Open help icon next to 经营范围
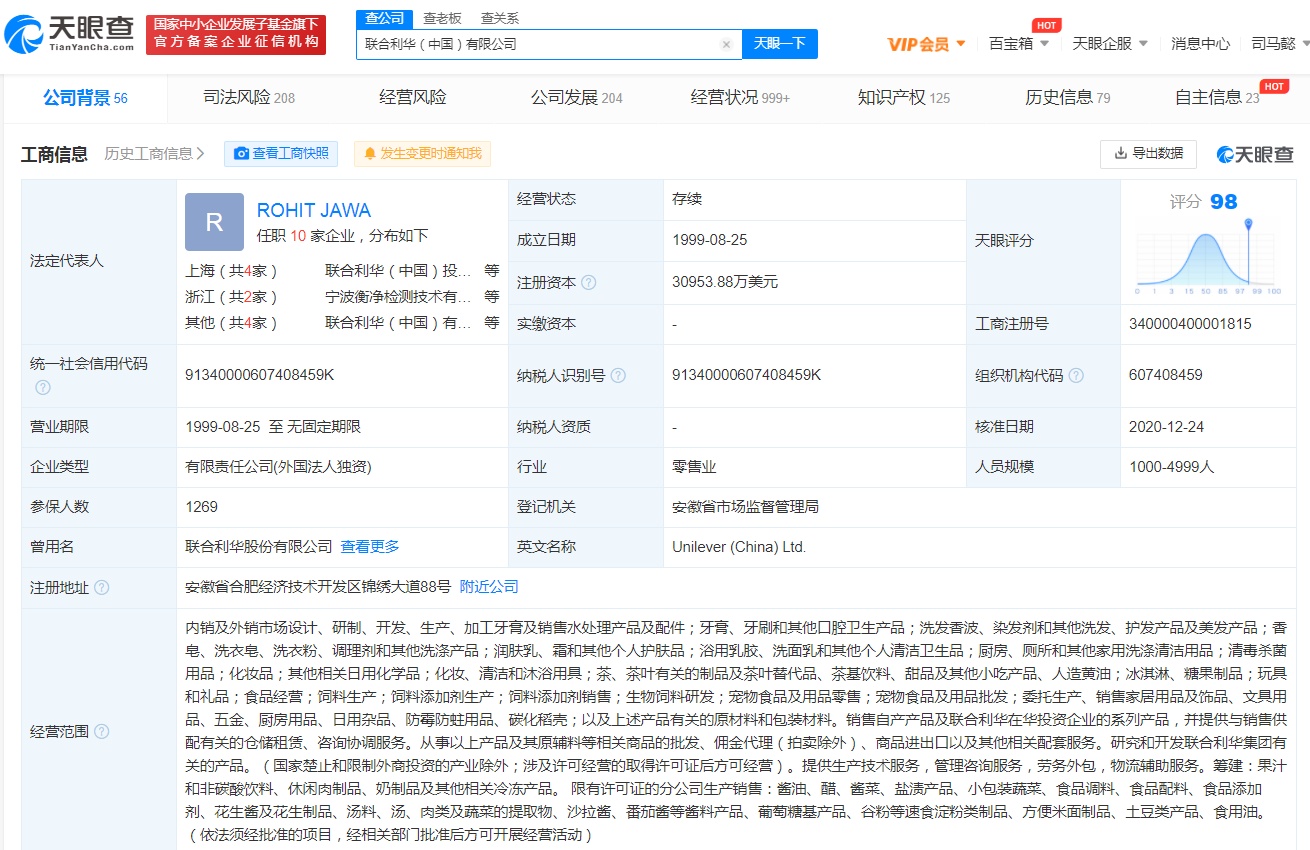Viewport: 1310px width, 850px height. click(101, 732)
